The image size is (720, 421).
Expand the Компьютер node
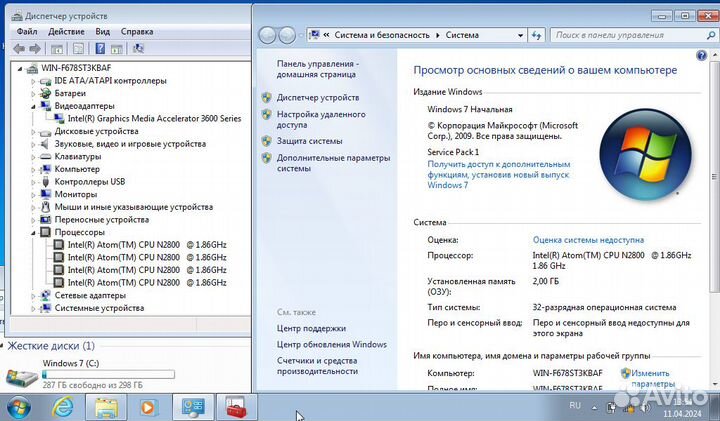(33, 169)
